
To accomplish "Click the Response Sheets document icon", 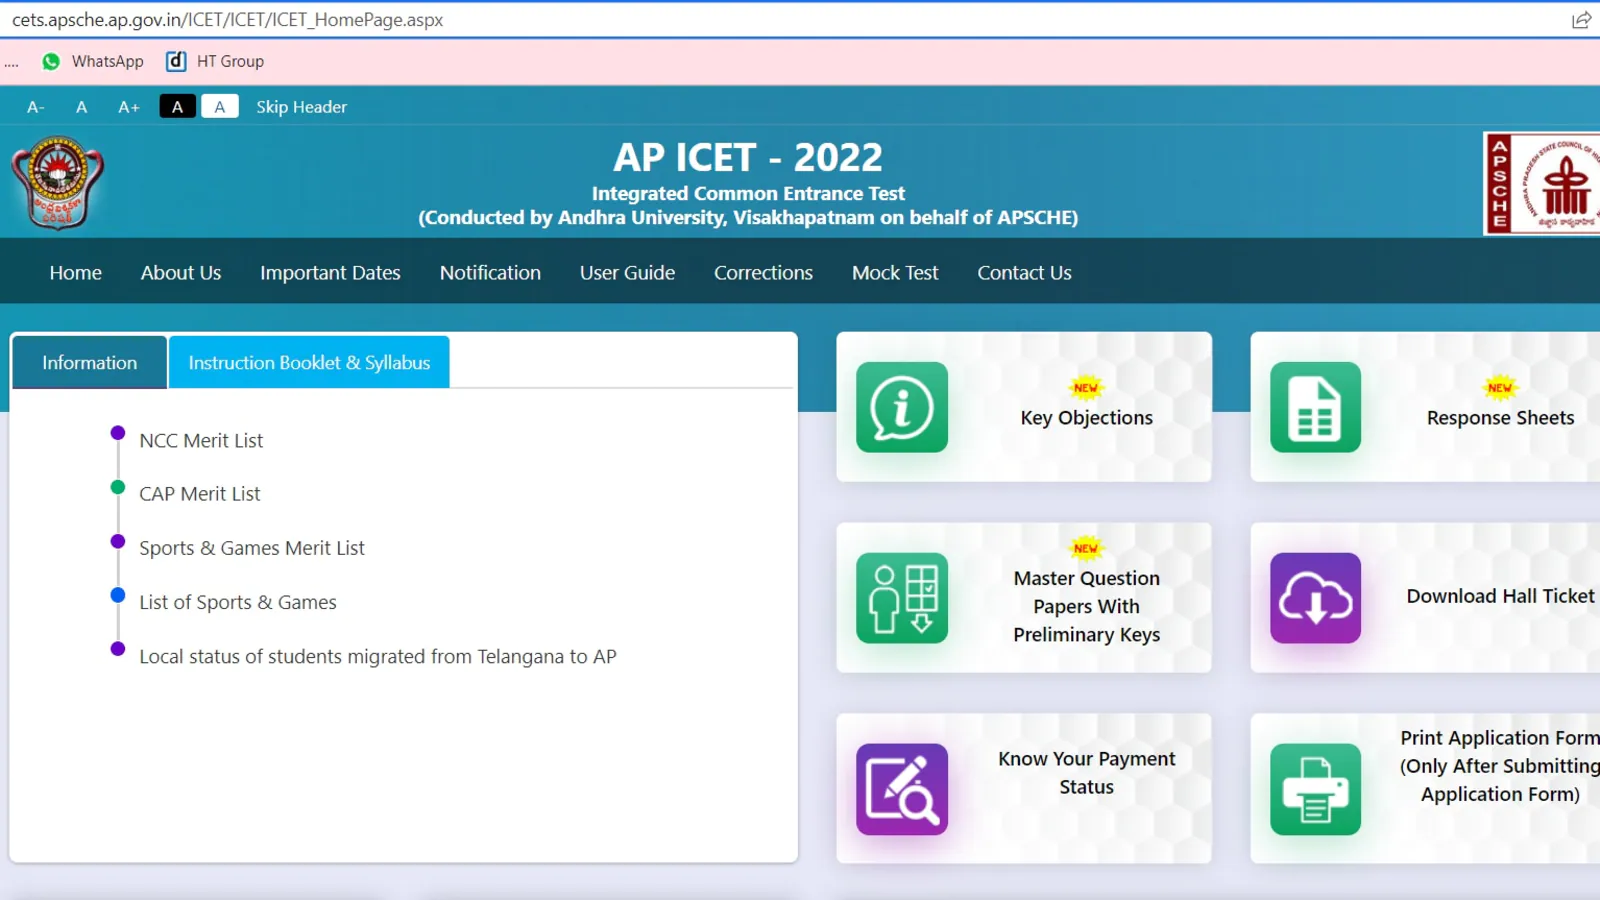I will [1315, 407].
